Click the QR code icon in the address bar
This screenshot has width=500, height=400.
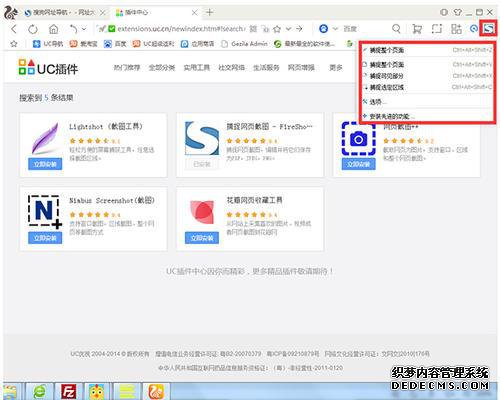click(x=253, y=29)
